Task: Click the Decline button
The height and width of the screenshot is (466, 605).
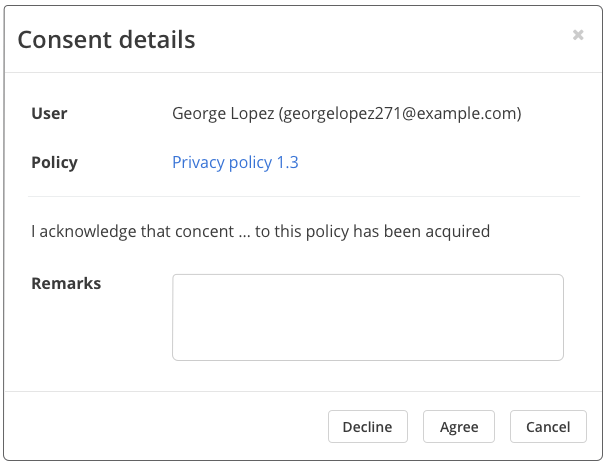Action: [x=368, y=427]
